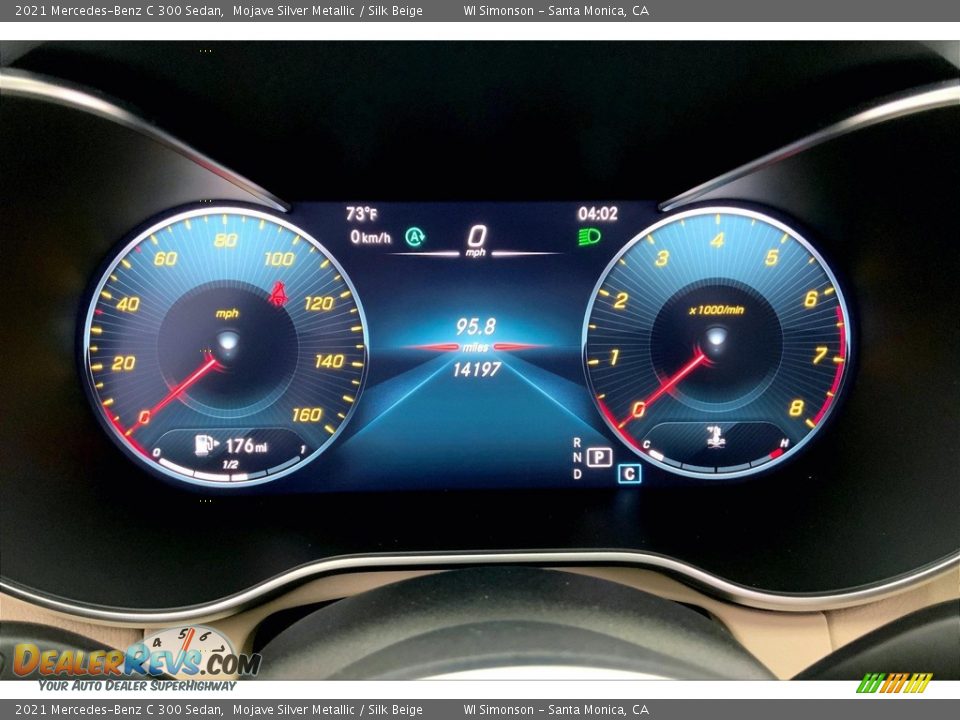Click the 04:02 clock display
This screenshot has height=720, width=960.
click(597, 213)
